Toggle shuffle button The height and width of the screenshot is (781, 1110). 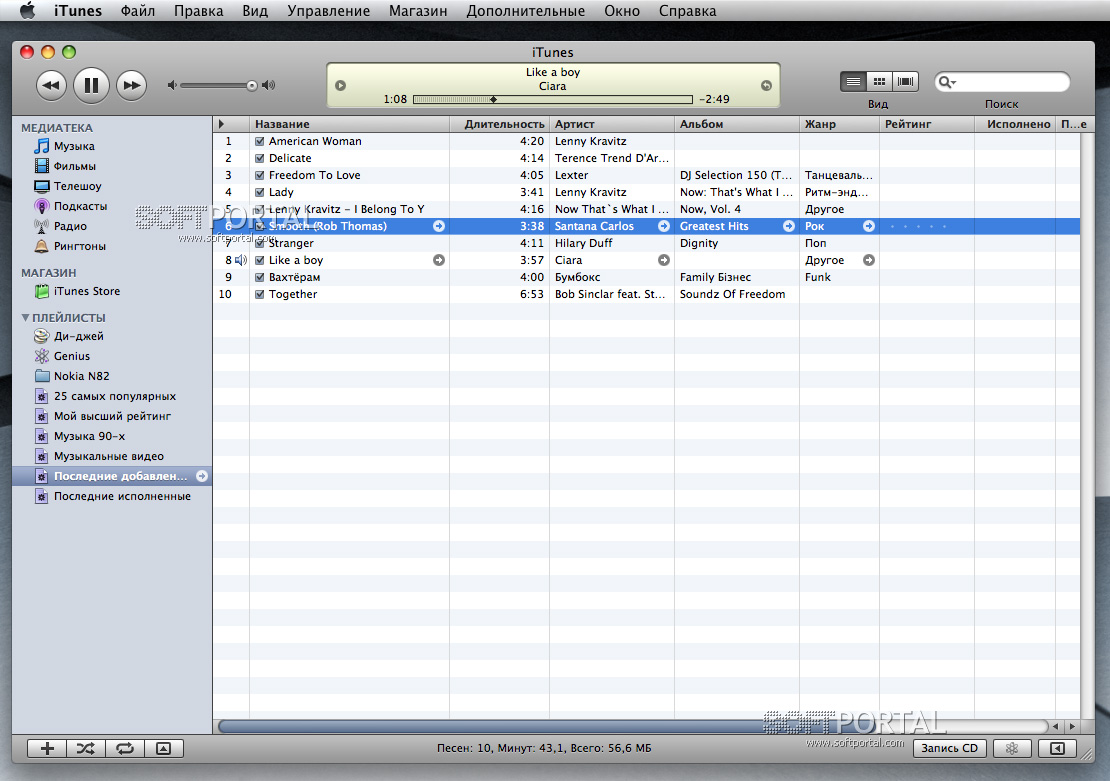86,748
